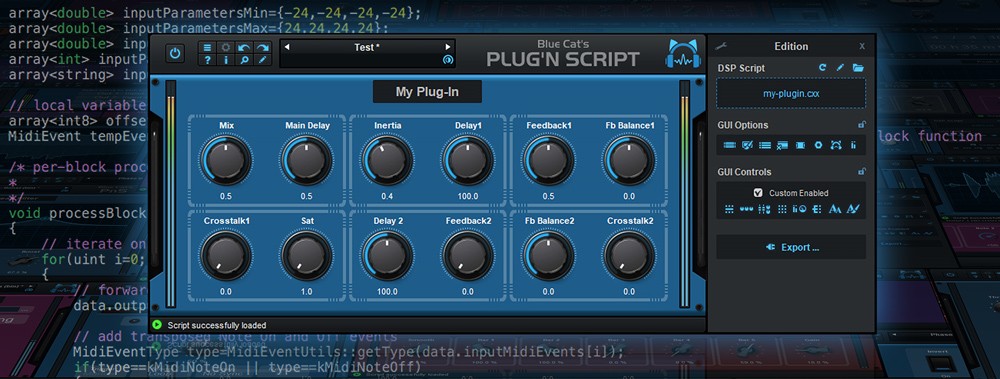Open the main menu hamburger icon

(x=208, y=47)
